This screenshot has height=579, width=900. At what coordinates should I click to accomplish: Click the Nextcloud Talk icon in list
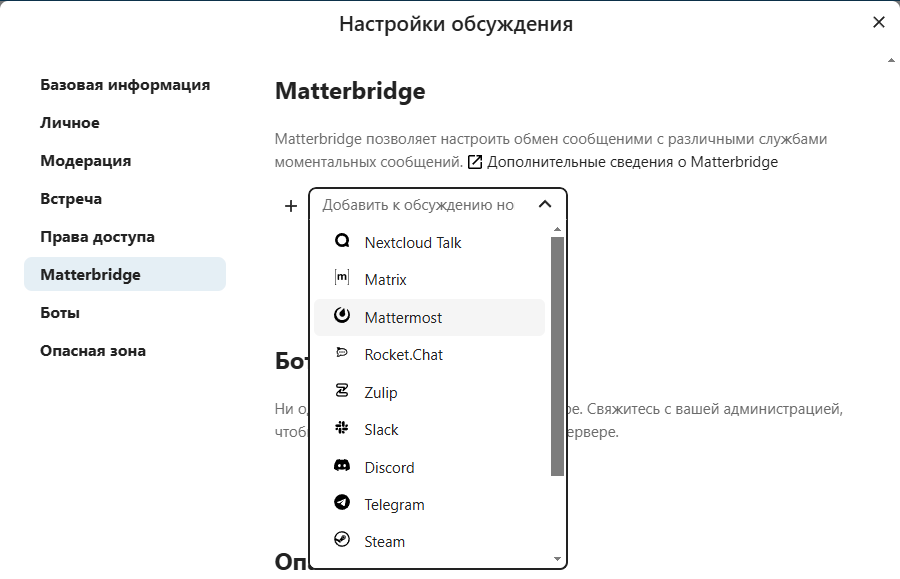point(342,242)
